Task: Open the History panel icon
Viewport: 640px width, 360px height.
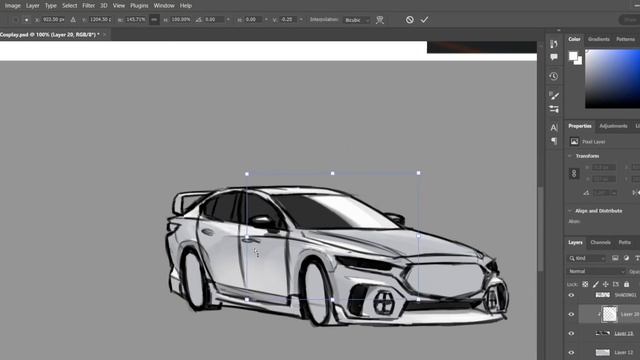Action: point(554,76)
